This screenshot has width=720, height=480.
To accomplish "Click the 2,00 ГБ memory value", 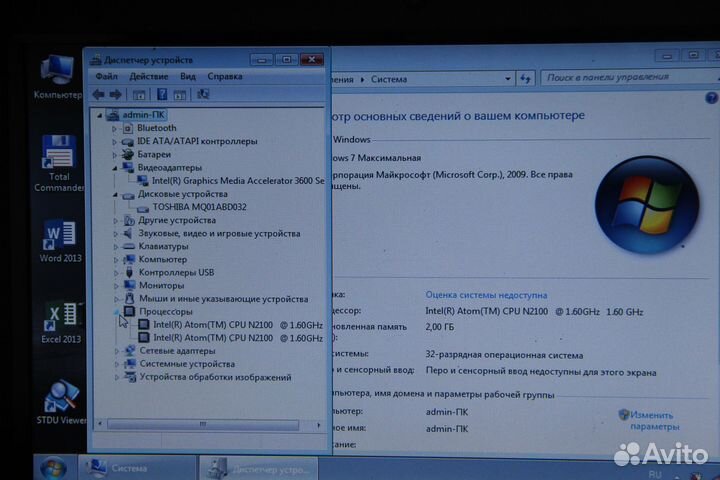I will point(439,327).
